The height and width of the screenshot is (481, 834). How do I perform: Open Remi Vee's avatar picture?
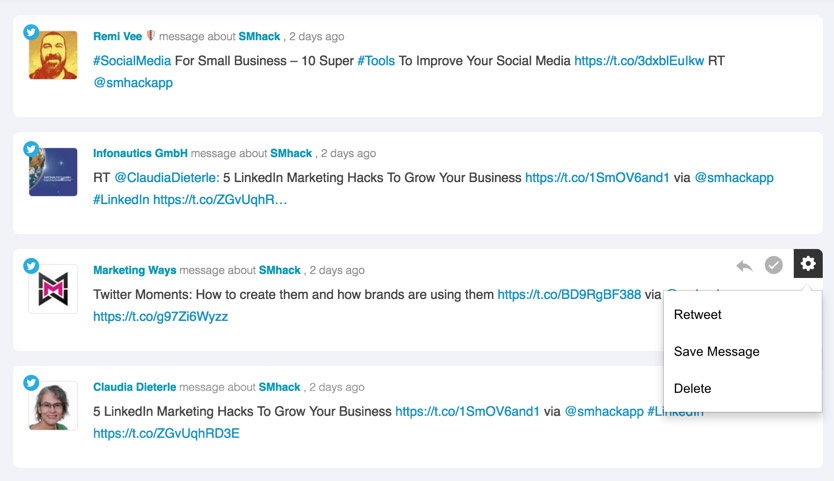click(x=53, y=55)
